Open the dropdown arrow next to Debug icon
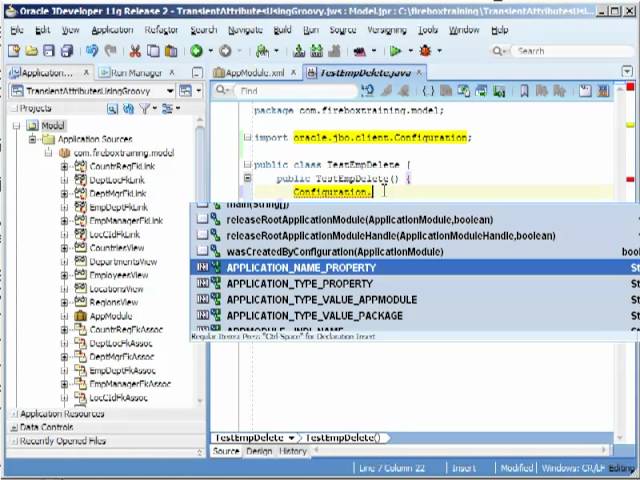The width and height of the screenshot is (640, 480). [440, 51]
